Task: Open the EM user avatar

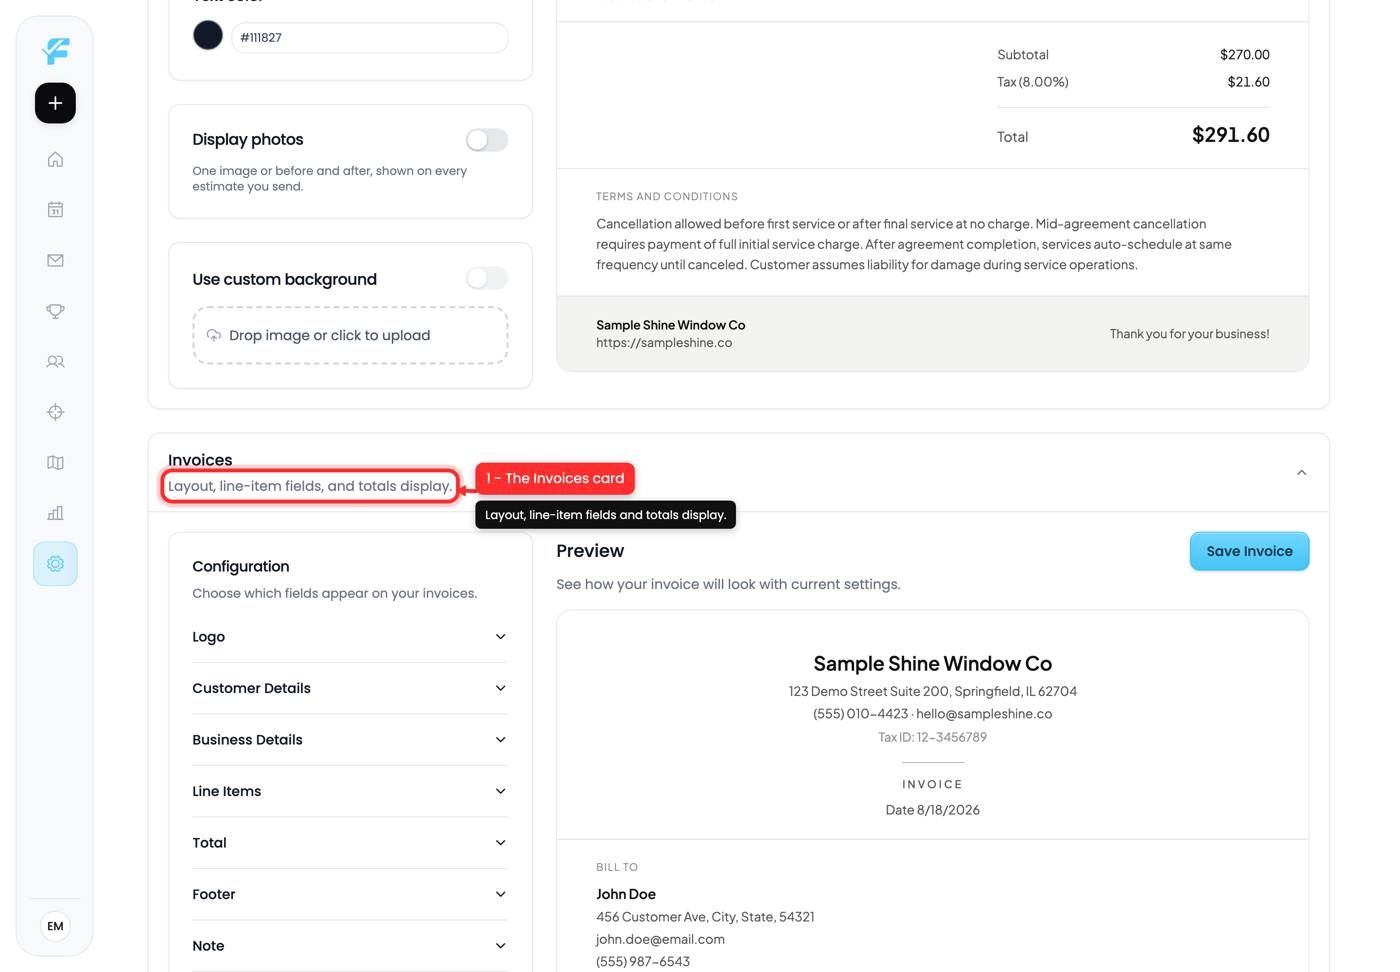Action: point(55,926)
